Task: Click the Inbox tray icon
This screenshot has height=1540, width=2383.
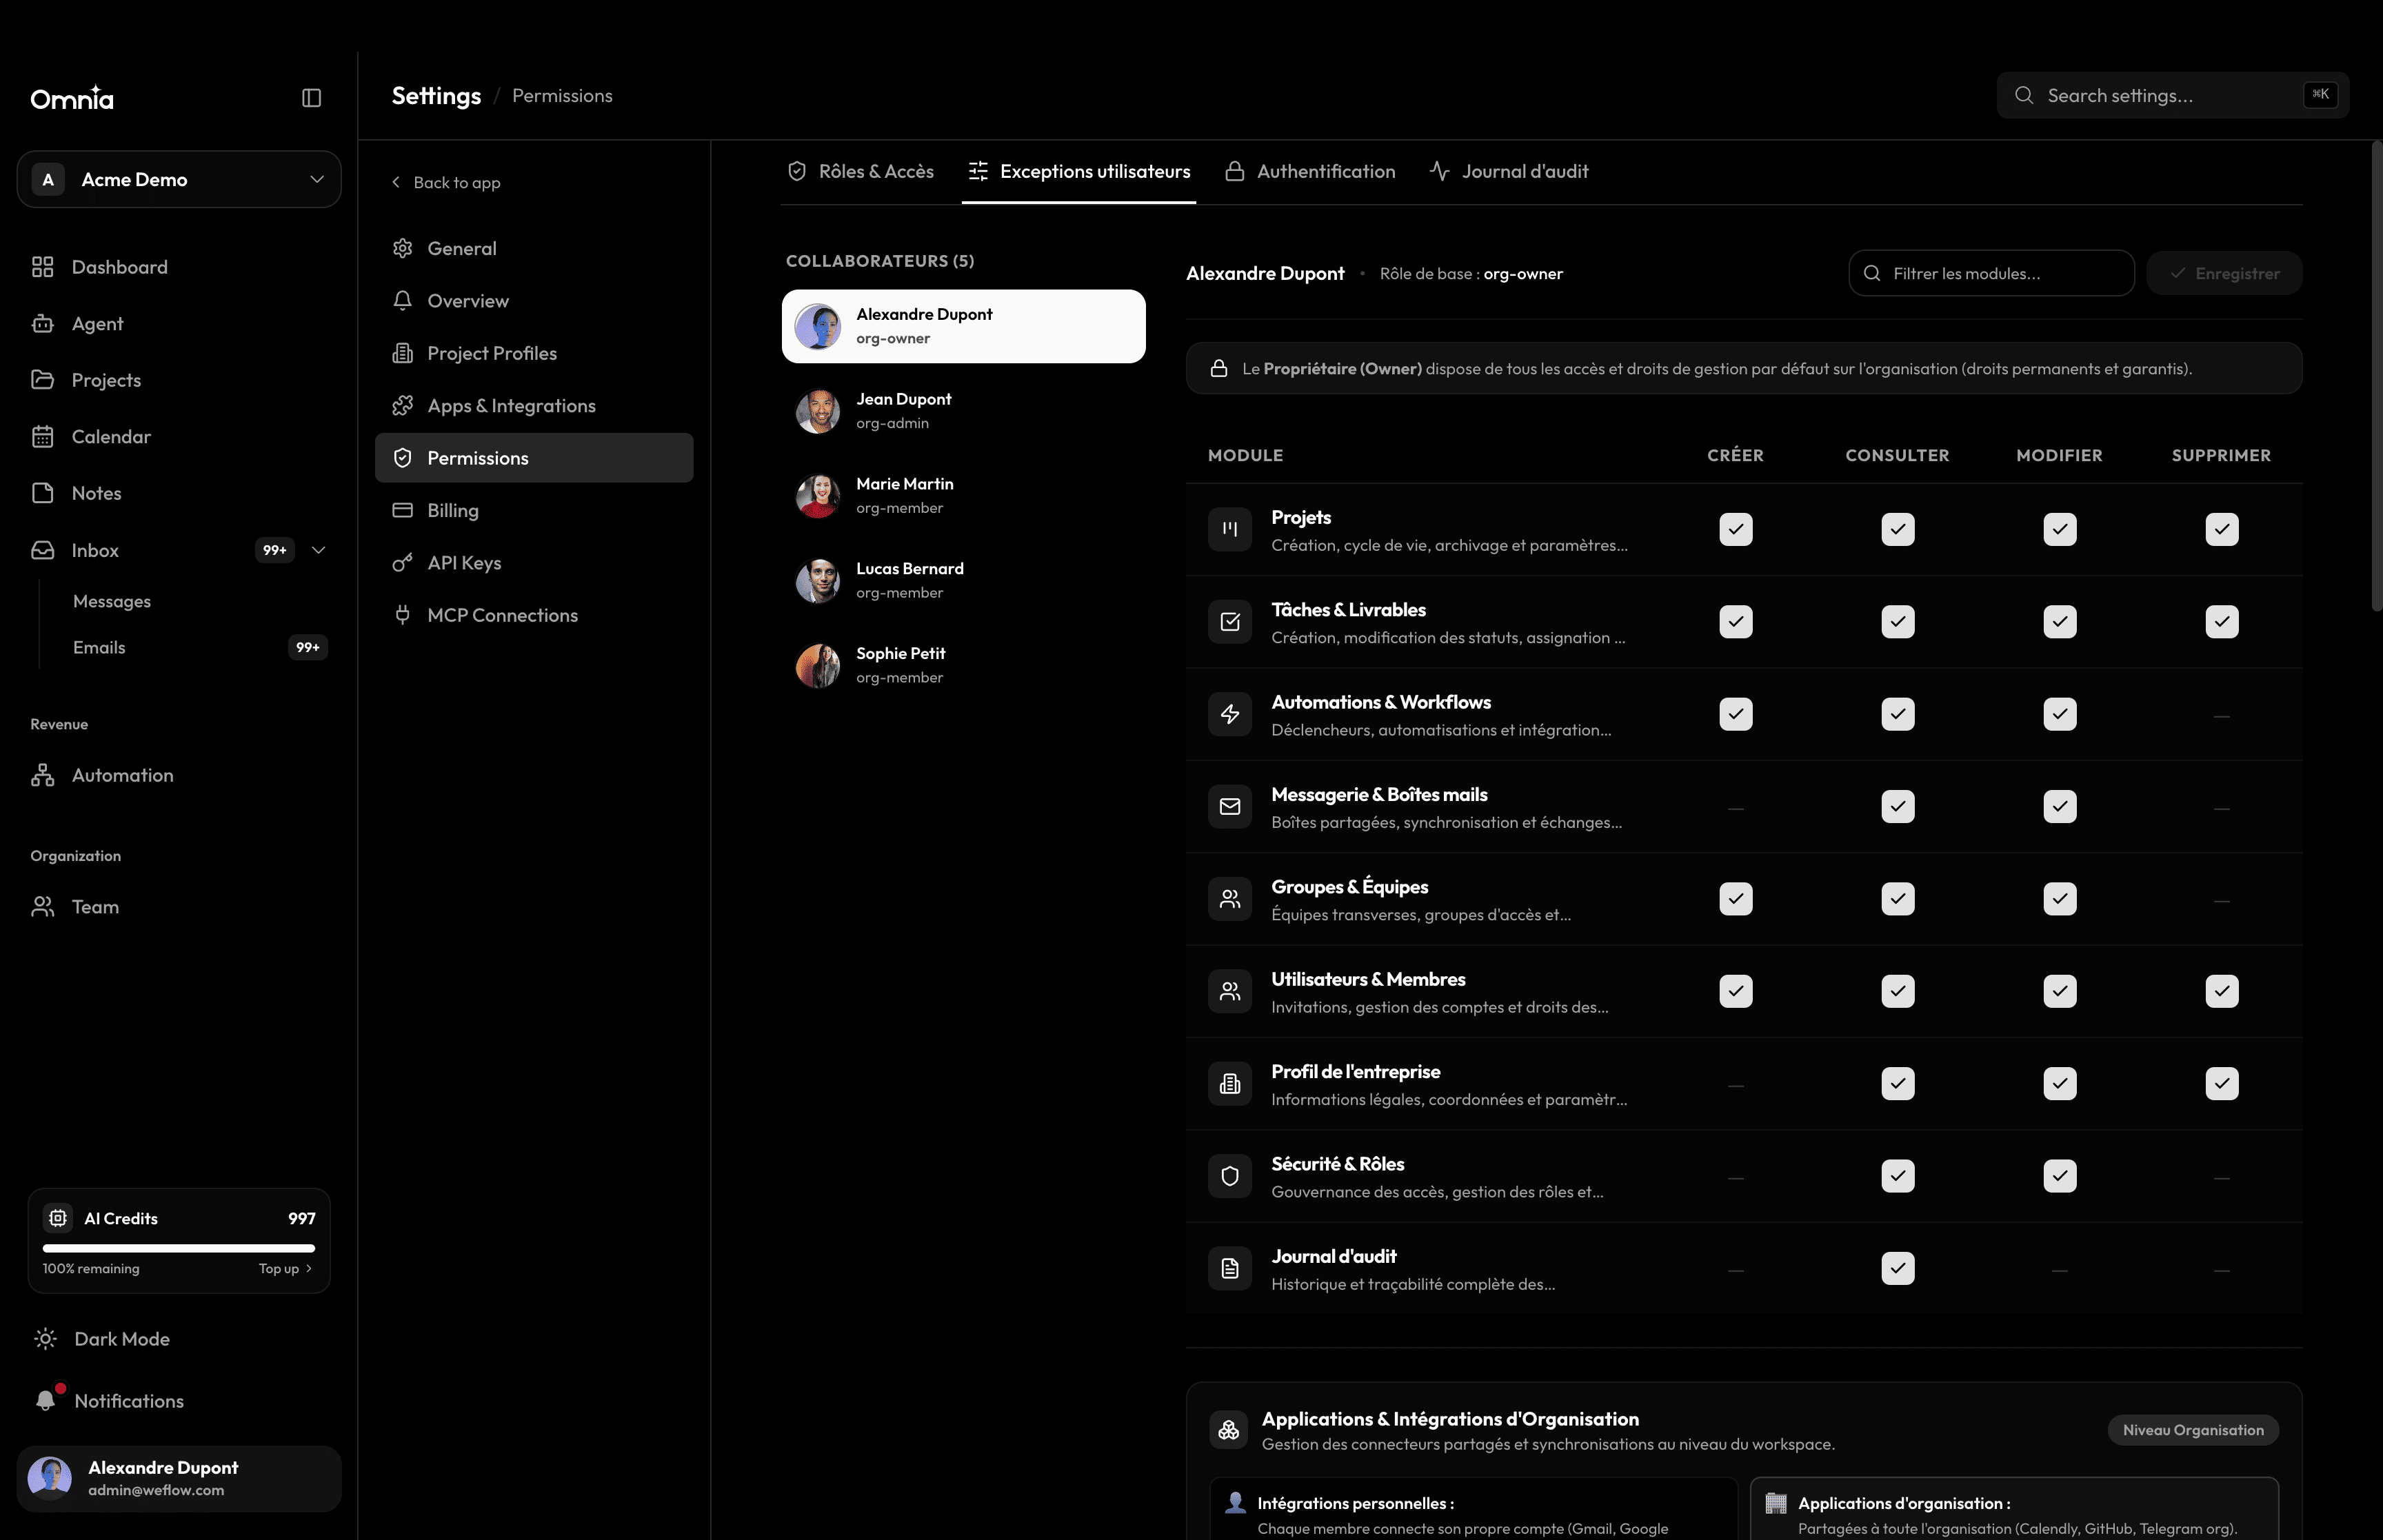Action: click(42, 550)
